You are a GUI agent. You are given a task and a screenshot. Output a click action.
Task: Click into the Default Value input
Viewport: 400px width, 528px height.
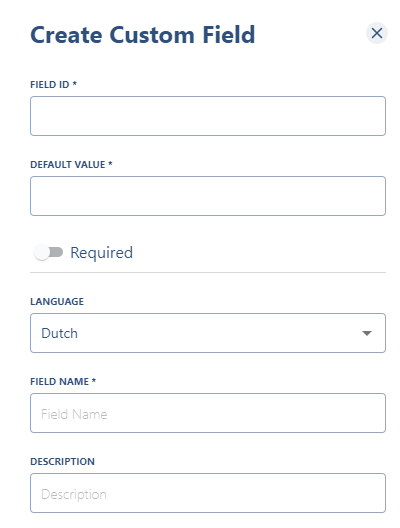coord(208,196)
